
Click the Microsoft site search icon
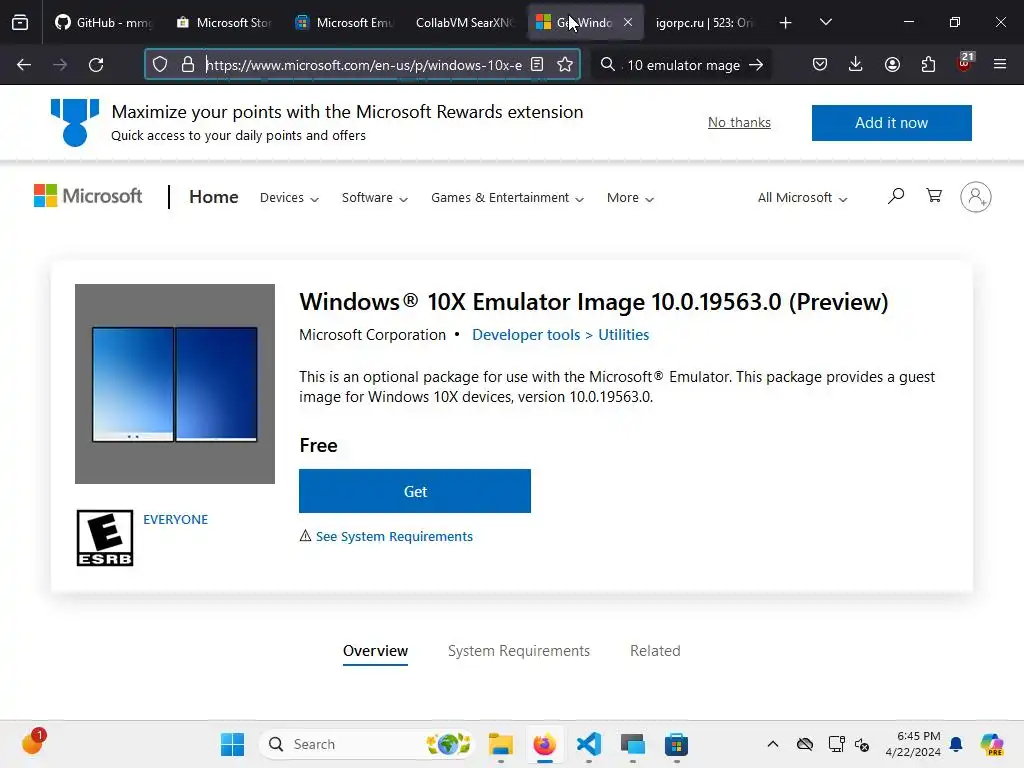click(896, 196)
